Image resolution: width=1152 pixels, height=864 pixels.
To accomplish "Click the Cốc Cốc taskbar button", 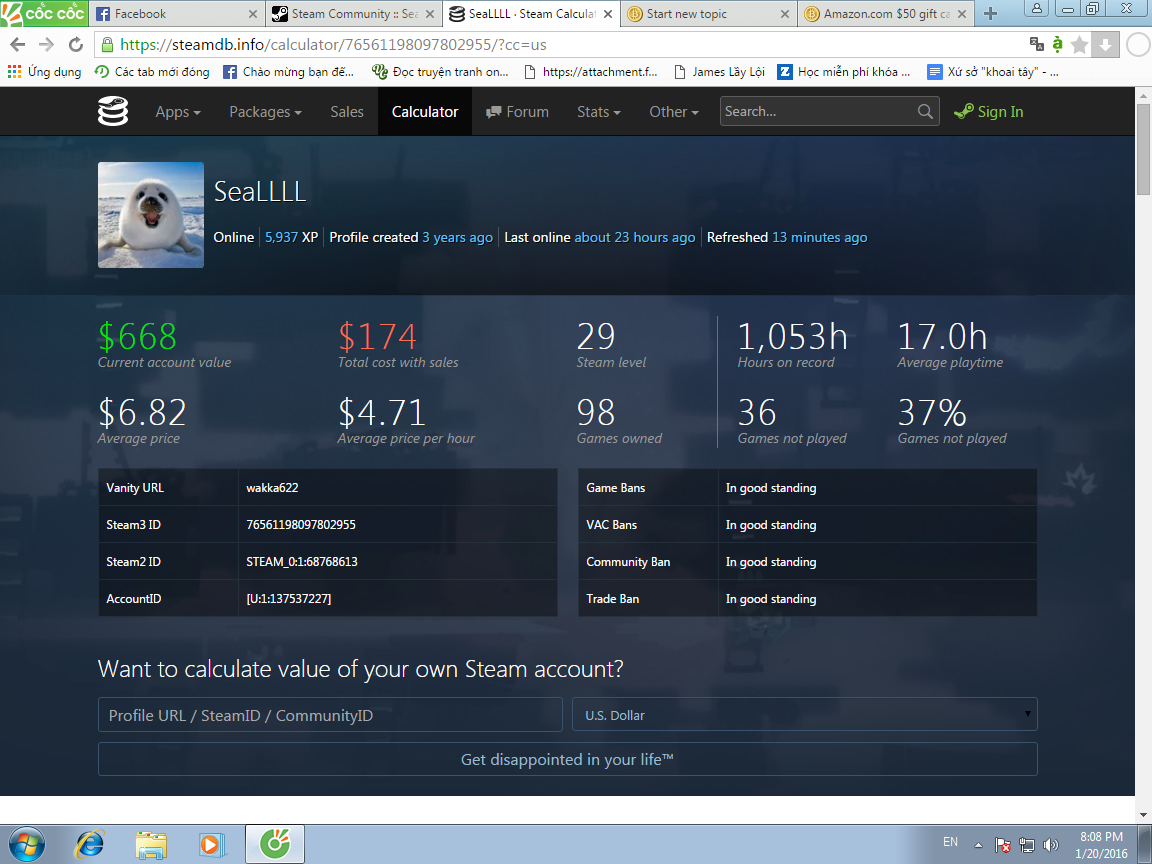I will tap(275, 844).
